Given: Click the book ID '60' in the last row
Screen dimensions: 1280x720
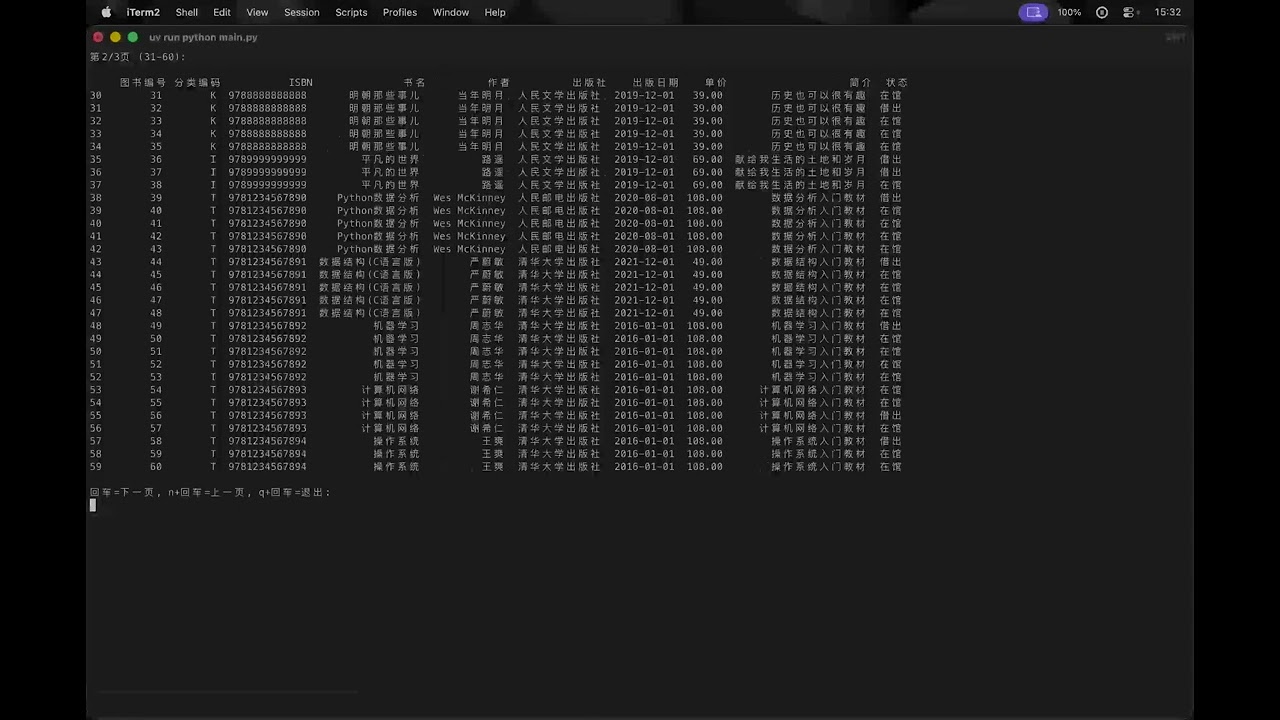Looking at the screenshot, I should (156, 467).
